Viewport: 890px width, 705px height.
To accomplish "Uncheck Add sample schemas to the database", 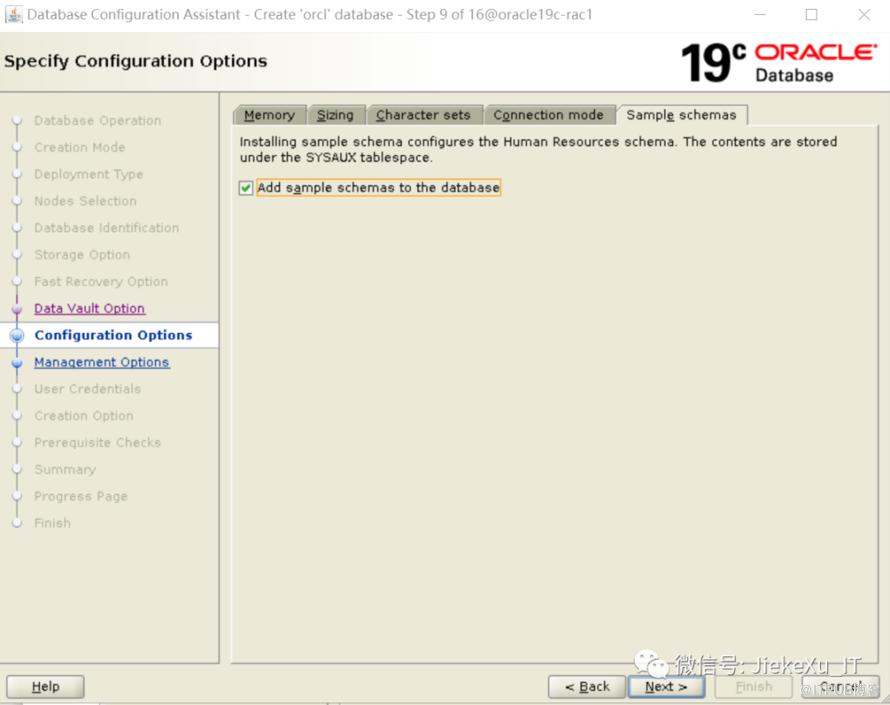I will (246, 188).
